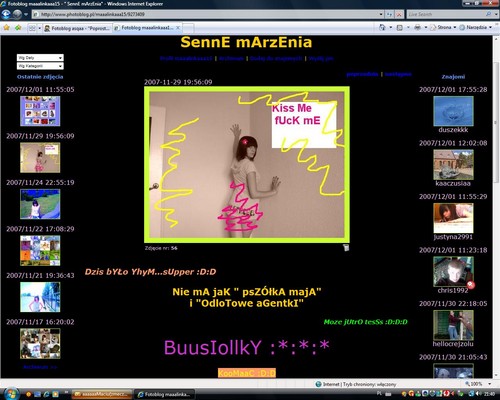Switch to the 'aaaaaaMaciuśzmecz' taskbar window
This screenshot has height=400, width=500.
click(x=103, y=394)
